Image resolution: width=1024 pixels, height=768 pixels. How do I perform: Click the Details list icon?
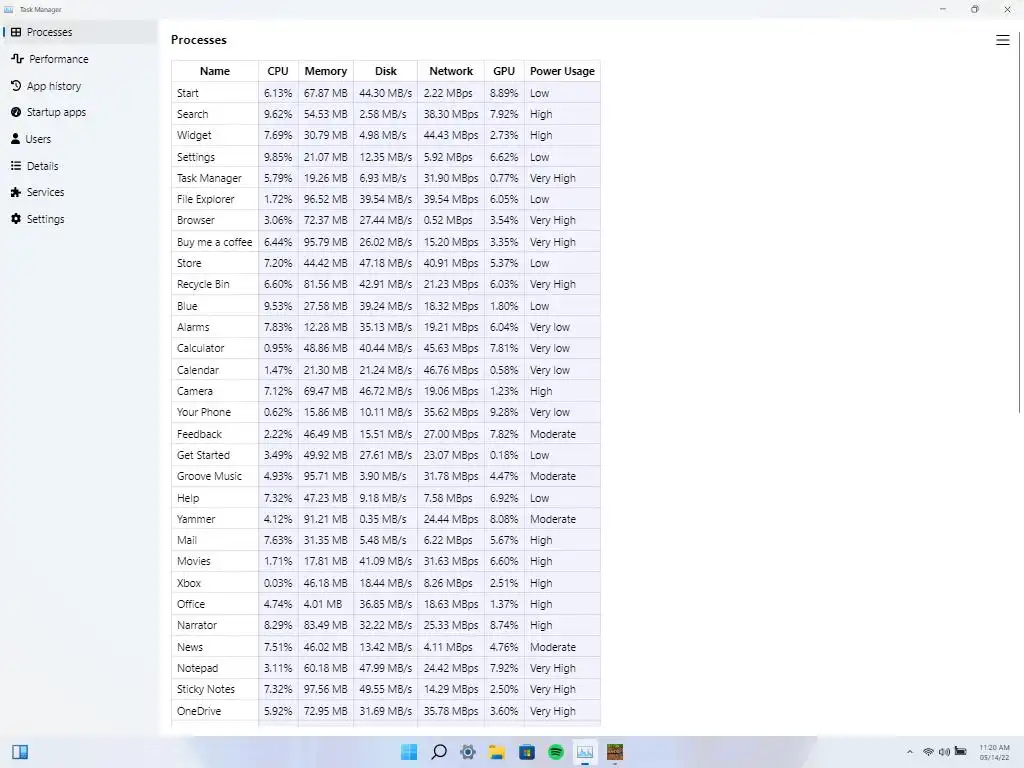point(16,166)
